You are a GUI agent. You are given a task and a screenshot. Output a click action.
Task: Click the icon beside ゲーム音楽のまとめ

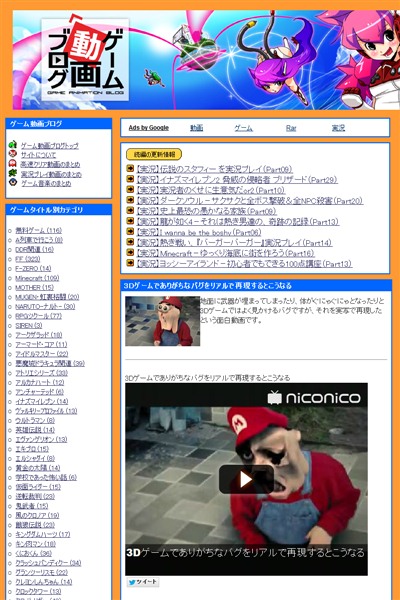point(13,183)
